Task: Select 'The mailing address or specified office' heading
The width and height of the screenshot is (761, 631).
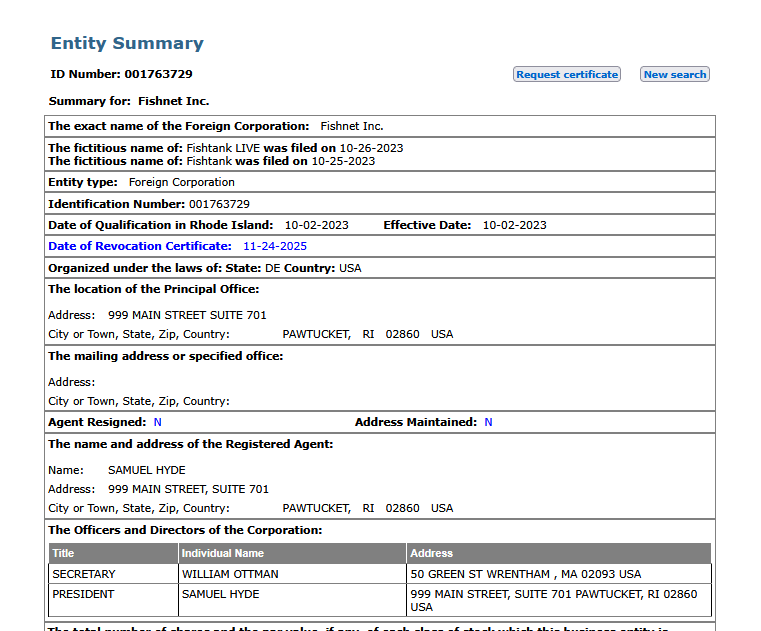Action: [165, 356]
